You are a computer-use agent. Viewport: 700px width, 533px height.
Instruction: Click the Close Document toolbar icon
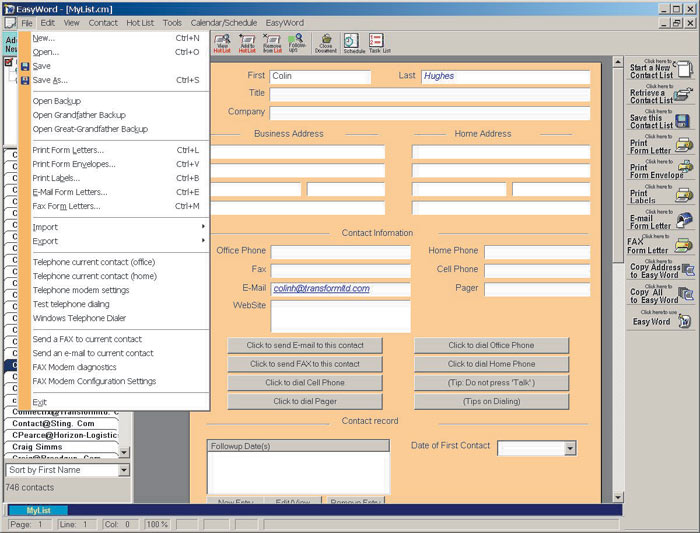(x=326, y=41)
